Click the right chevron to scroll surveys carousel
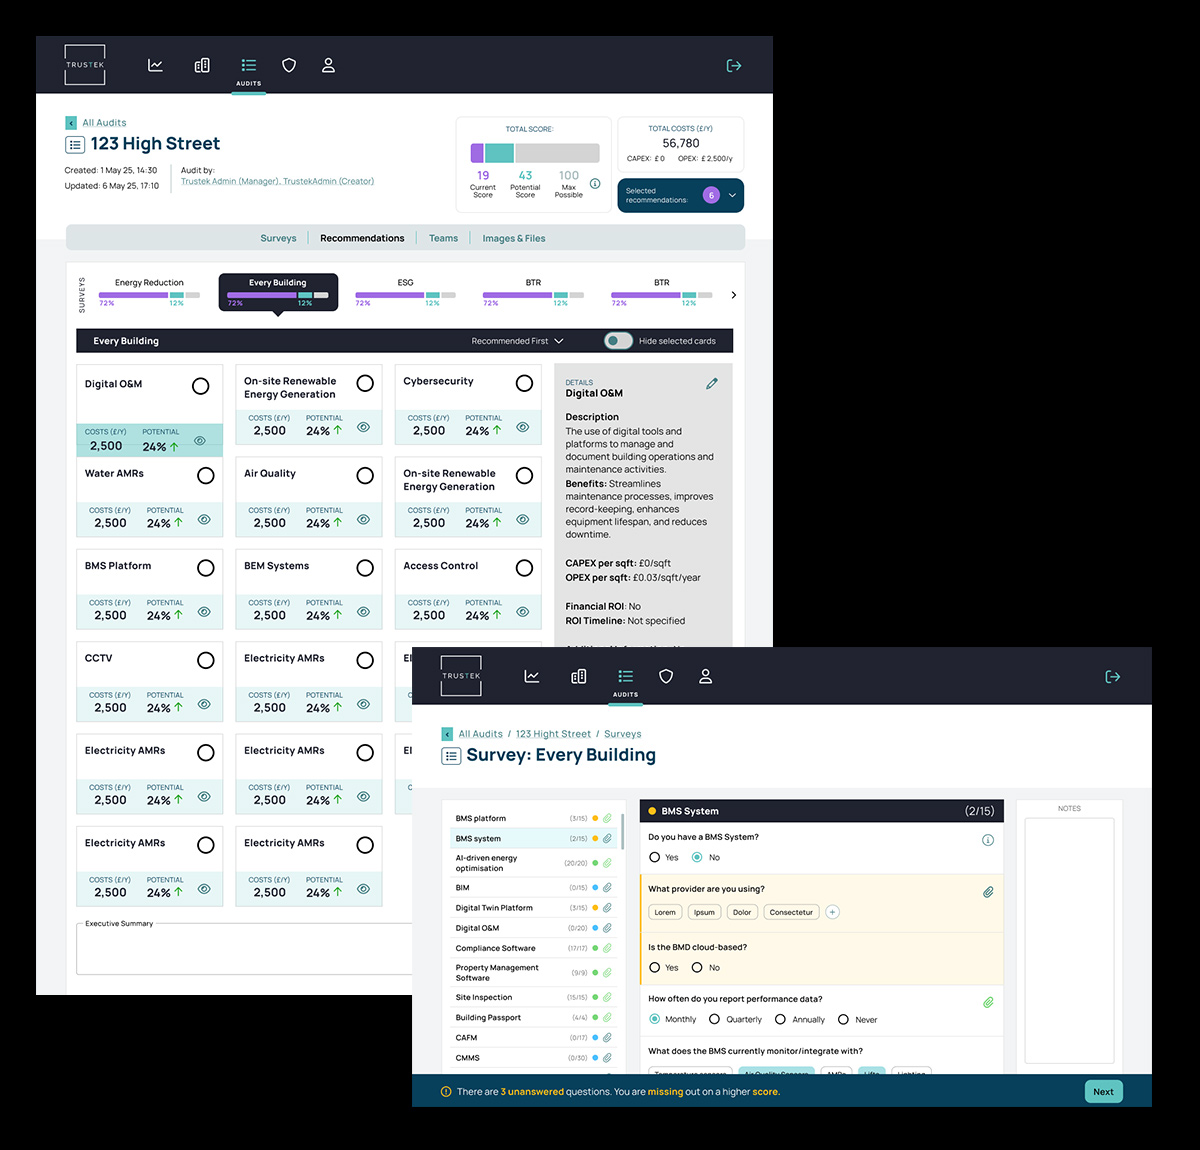This screenshot has height=1150, width=1200. (x=733, y=295)
